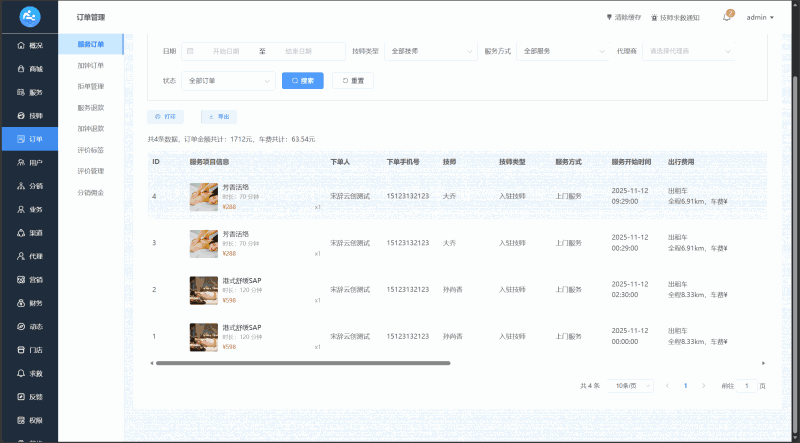Open the 评价标签 submenu item
This screenshot has width=800, height=443.
coord(91,150)
